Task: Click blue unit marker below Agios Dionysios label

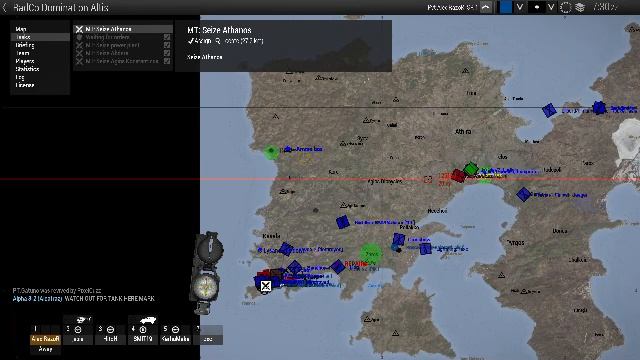Action: click(342, 222)
